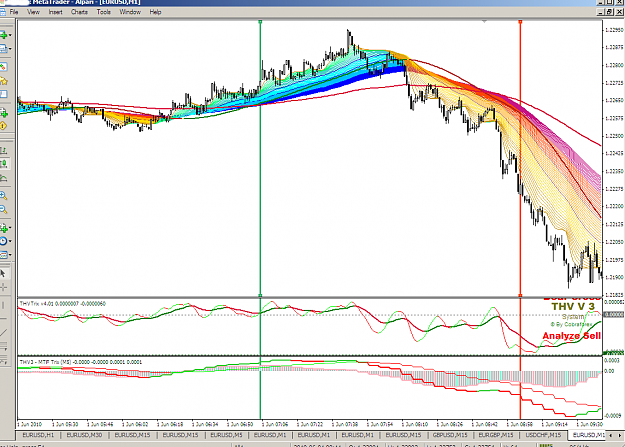Viewport: 625px width, 447px height.
Task: Click the 'THV3 - MTF Trix' indicator label
Action: click(81, 362)
